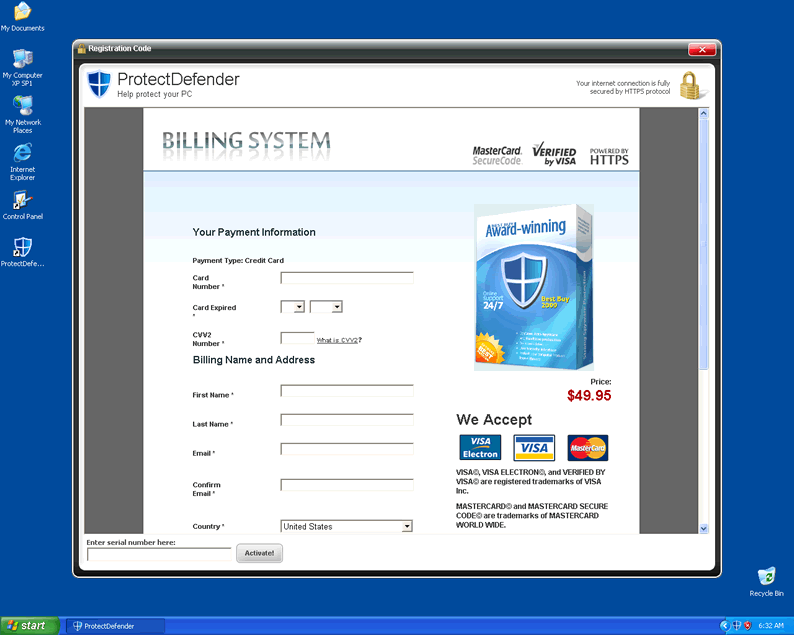
Task: Open the card expiry month dropdown
Action: point(293,307)
